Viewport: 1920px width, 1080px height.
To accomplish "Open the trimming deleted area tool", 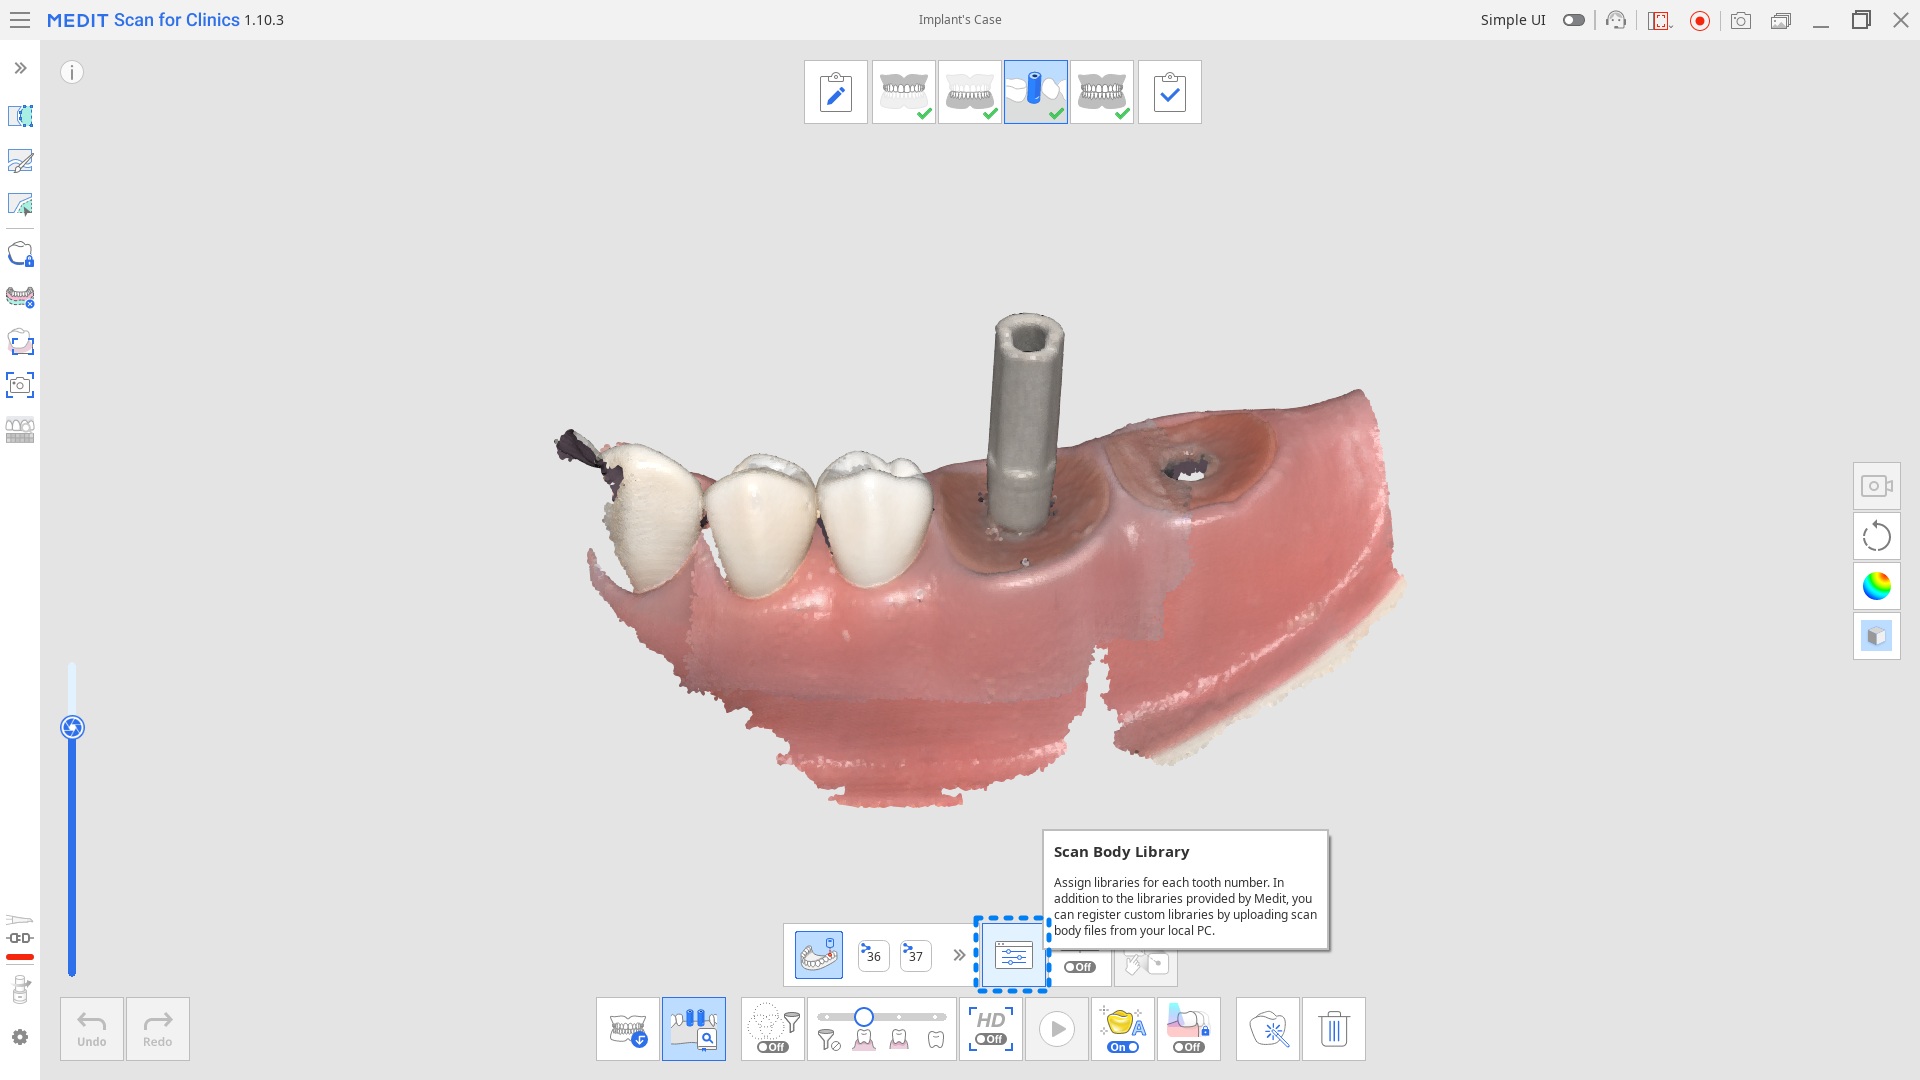I will pos(20,297).
